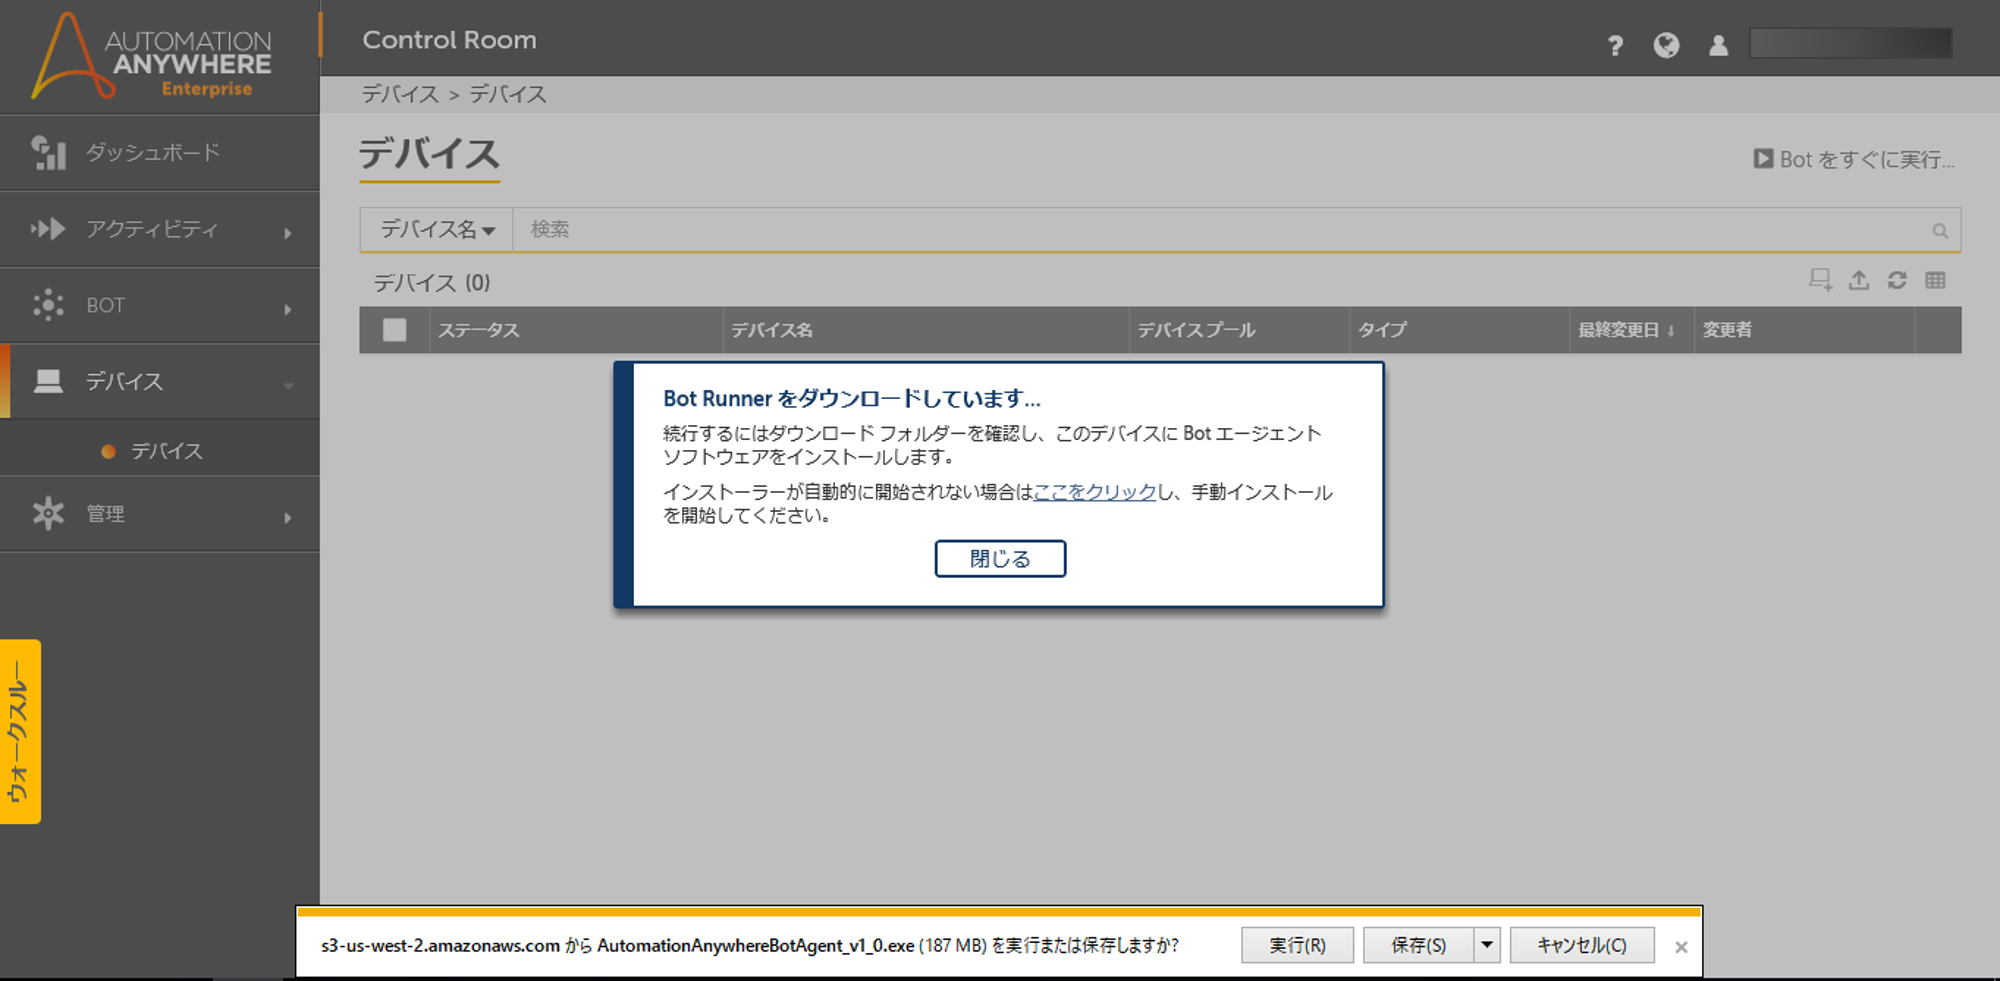The image size is (2000, 981).
Task: Click the BOT dots icon in sidebar
Action: (48, 305)
